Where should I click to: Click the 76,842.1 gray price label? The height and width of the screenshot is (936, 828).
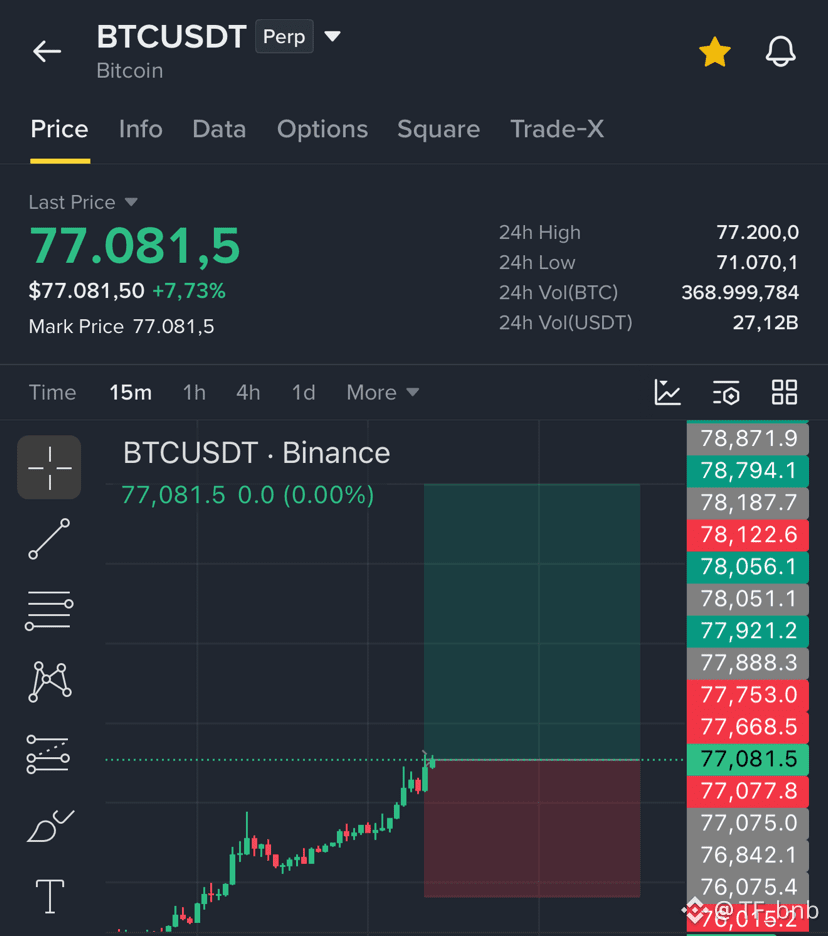tap(748, 855)
